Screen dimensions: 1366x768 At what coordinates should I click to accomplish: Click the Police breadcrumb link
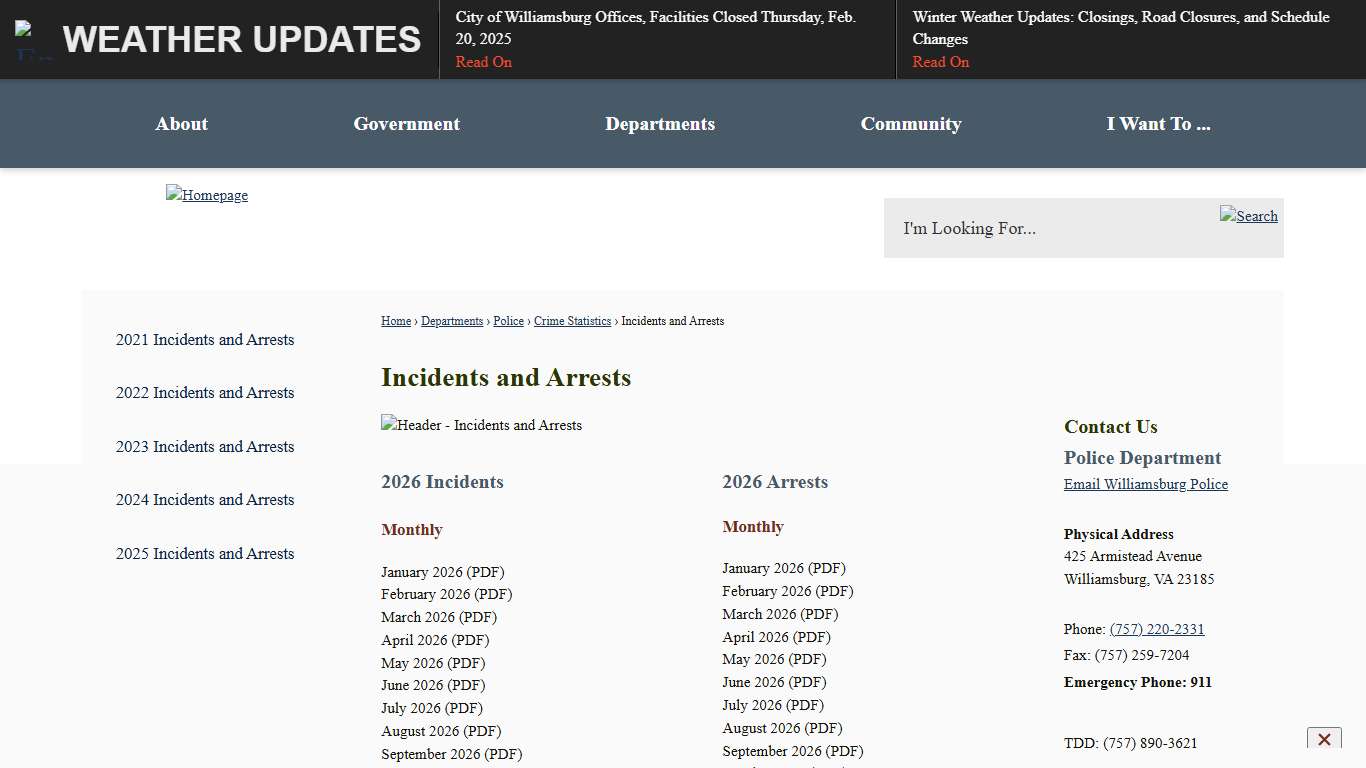coord(508,321)
